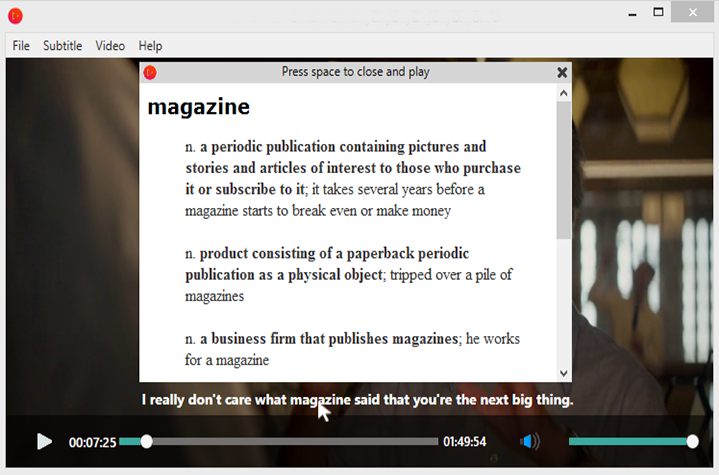
Task: Click the definition popup scrollbar thumb
Action: click(x=563, y=170)
